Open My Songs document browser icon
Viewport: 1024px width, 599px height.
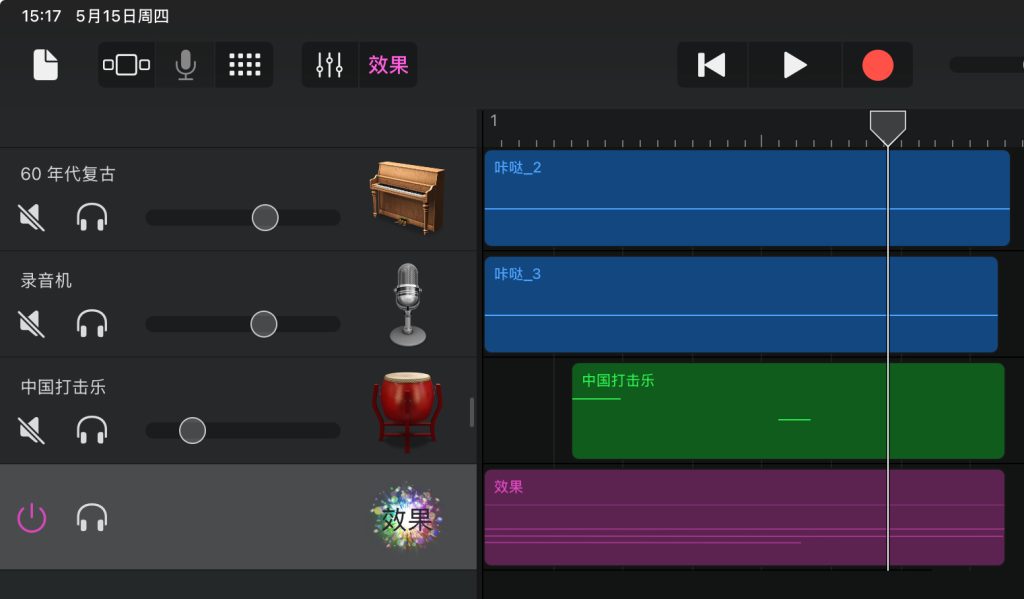click(x=45, y=65)
